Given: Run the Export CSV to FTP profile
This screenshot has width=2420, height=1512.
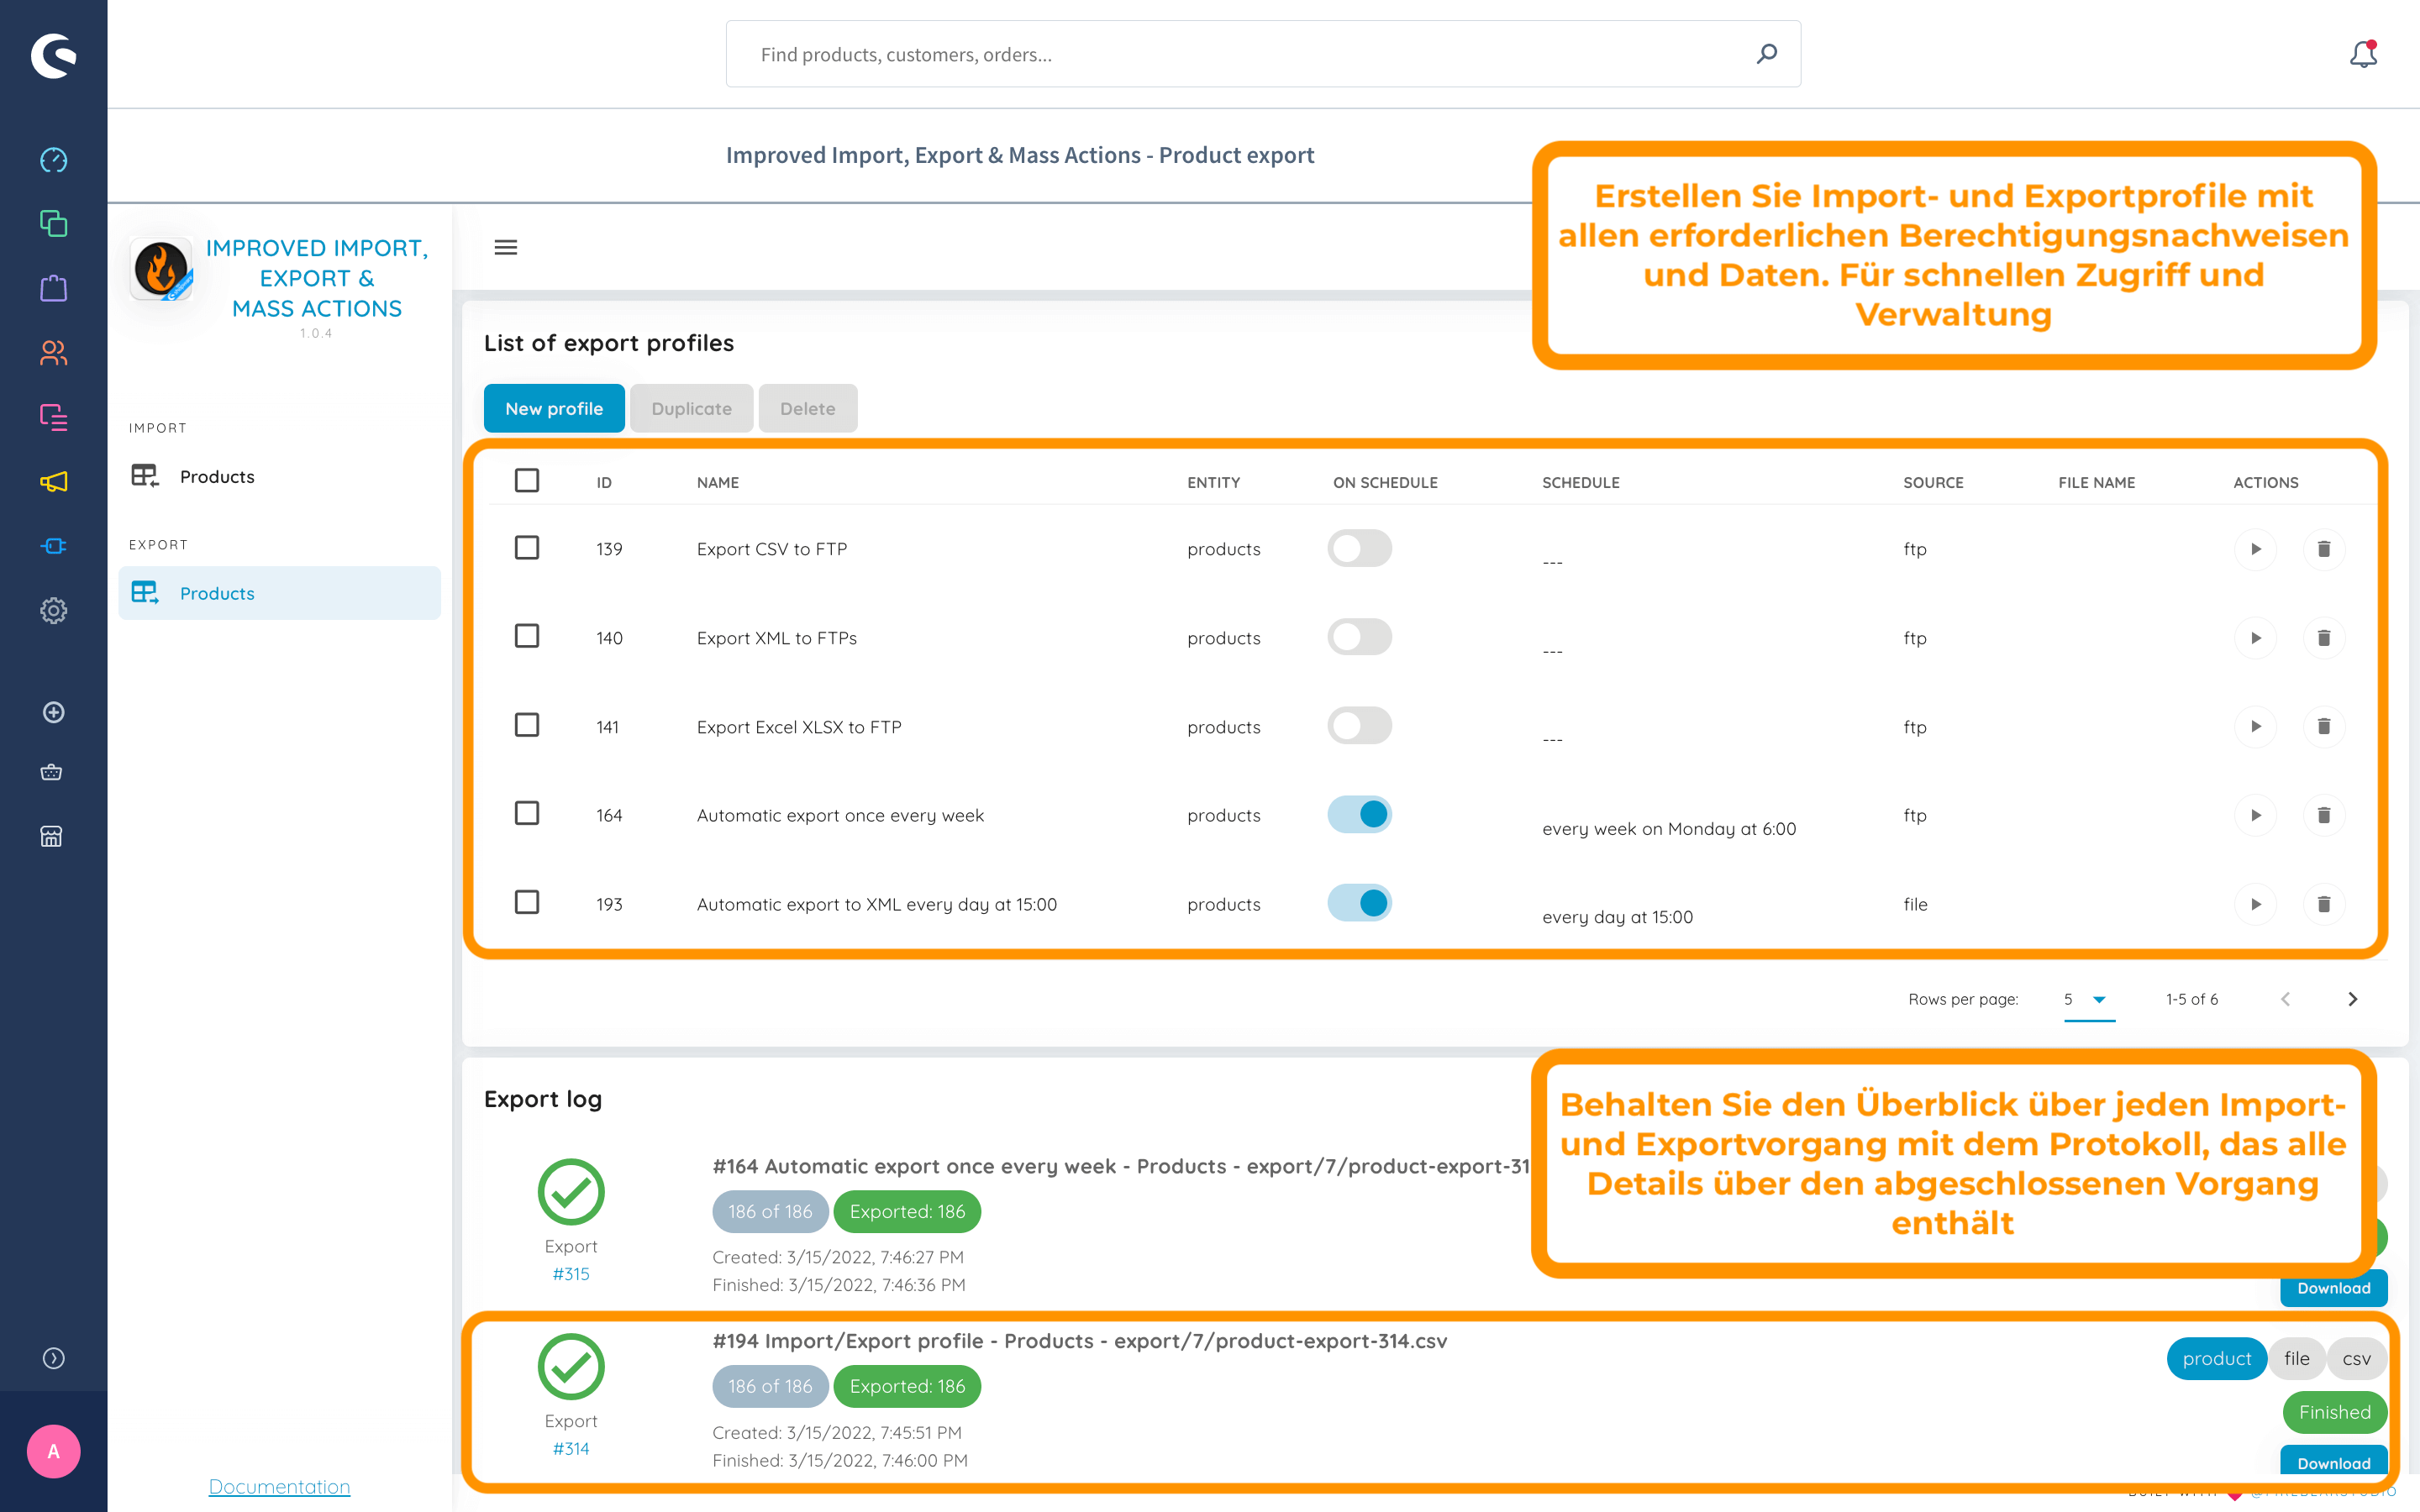Looking at the screenshot, I should (x=2255, y=549).
